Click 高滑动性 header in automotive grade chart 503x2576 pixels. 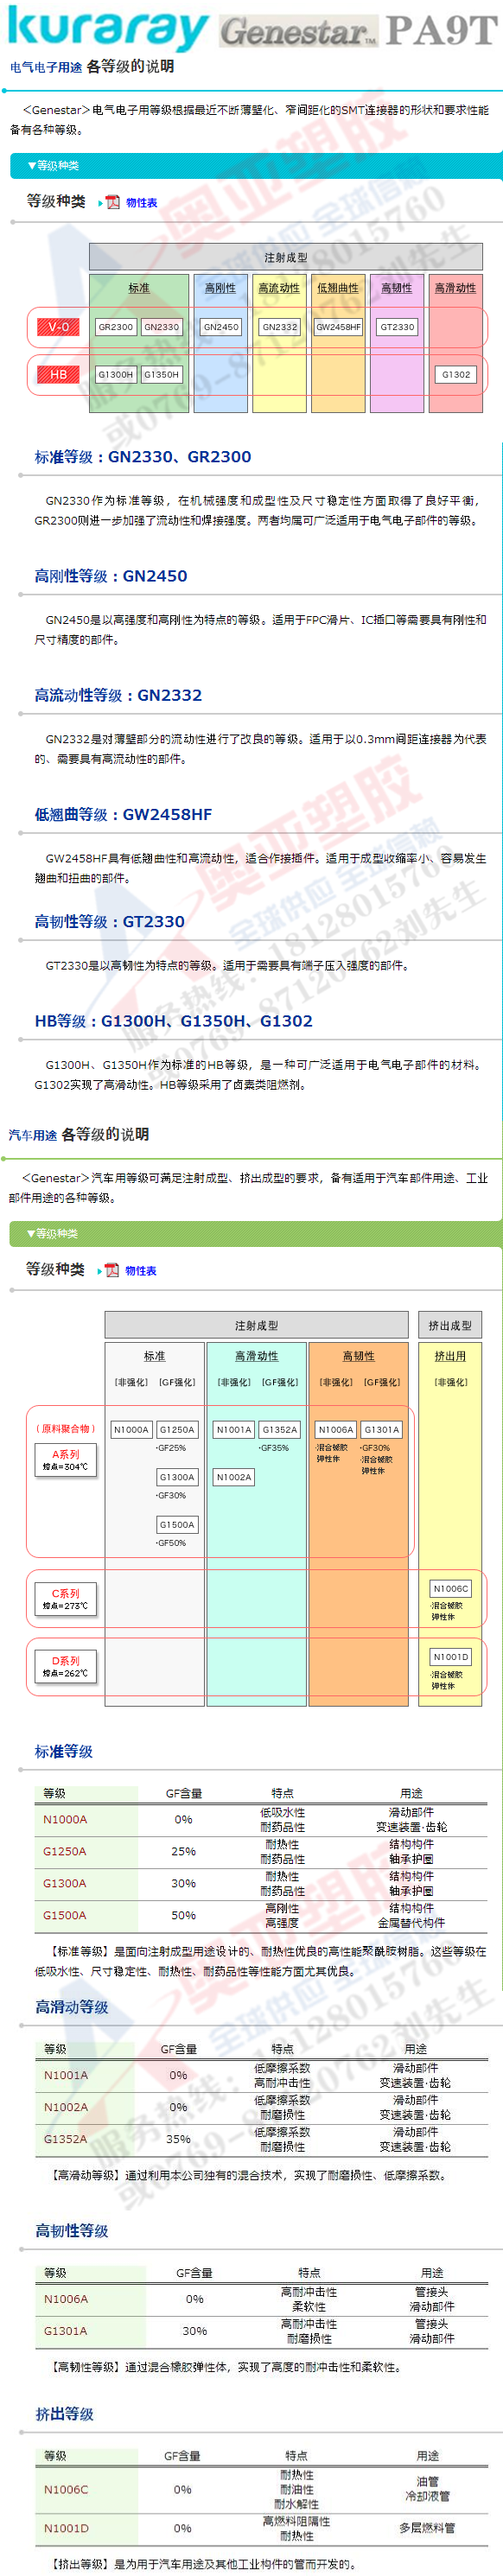pos(256,1357)
